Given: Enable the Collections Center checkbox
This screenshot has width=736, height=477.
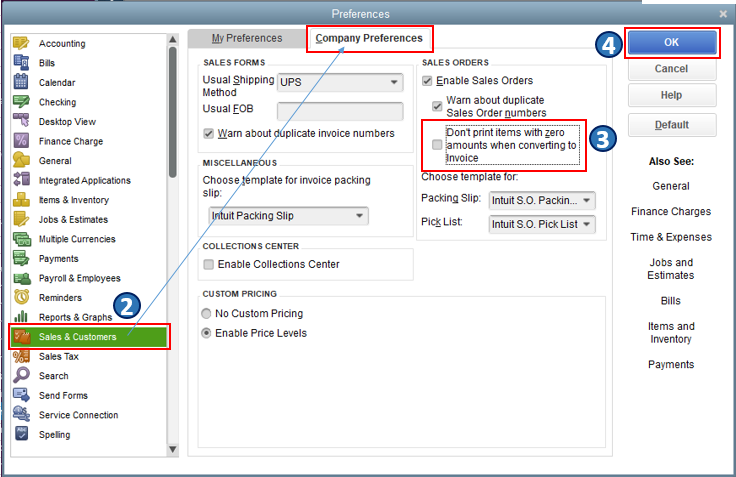Looking at the screenshot, I should click(208, 264).
